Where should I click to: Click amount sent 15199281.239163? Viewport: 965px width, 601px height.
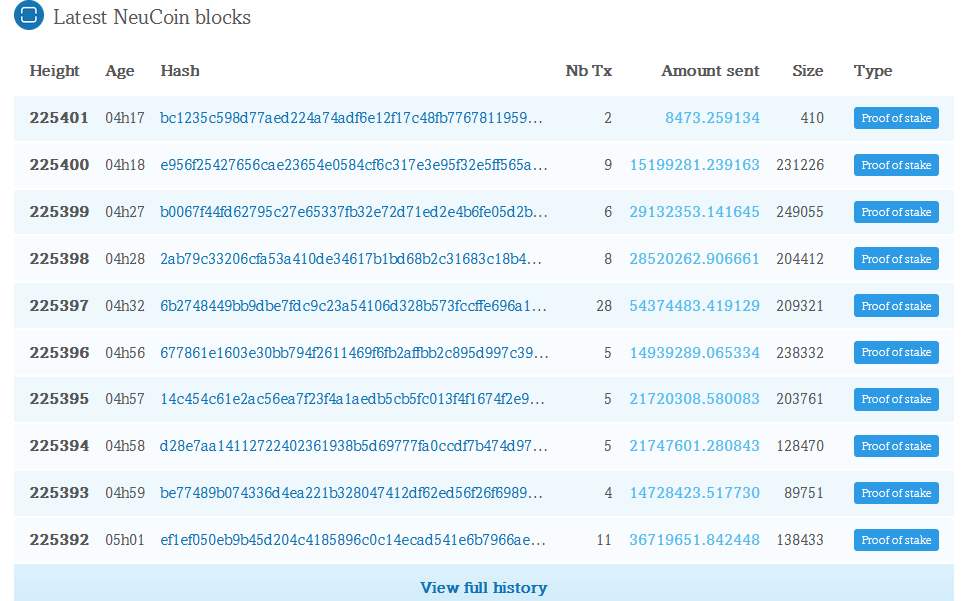[x=694, y=165]
